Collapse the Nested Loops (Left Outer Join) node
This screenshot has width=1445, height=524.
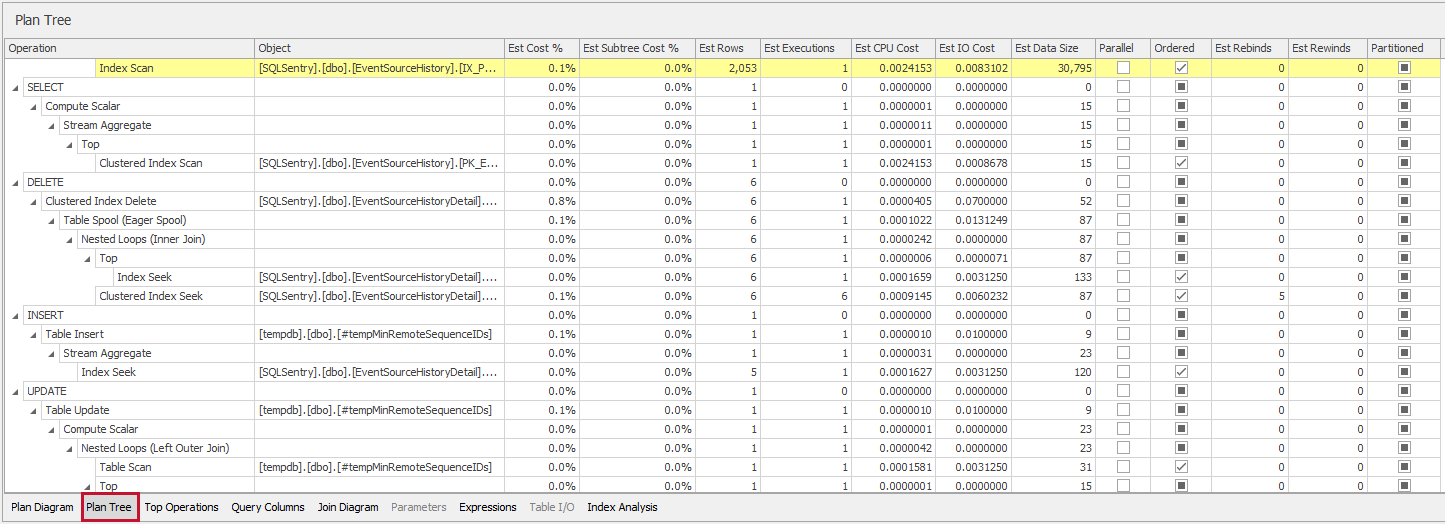[69, 448]
